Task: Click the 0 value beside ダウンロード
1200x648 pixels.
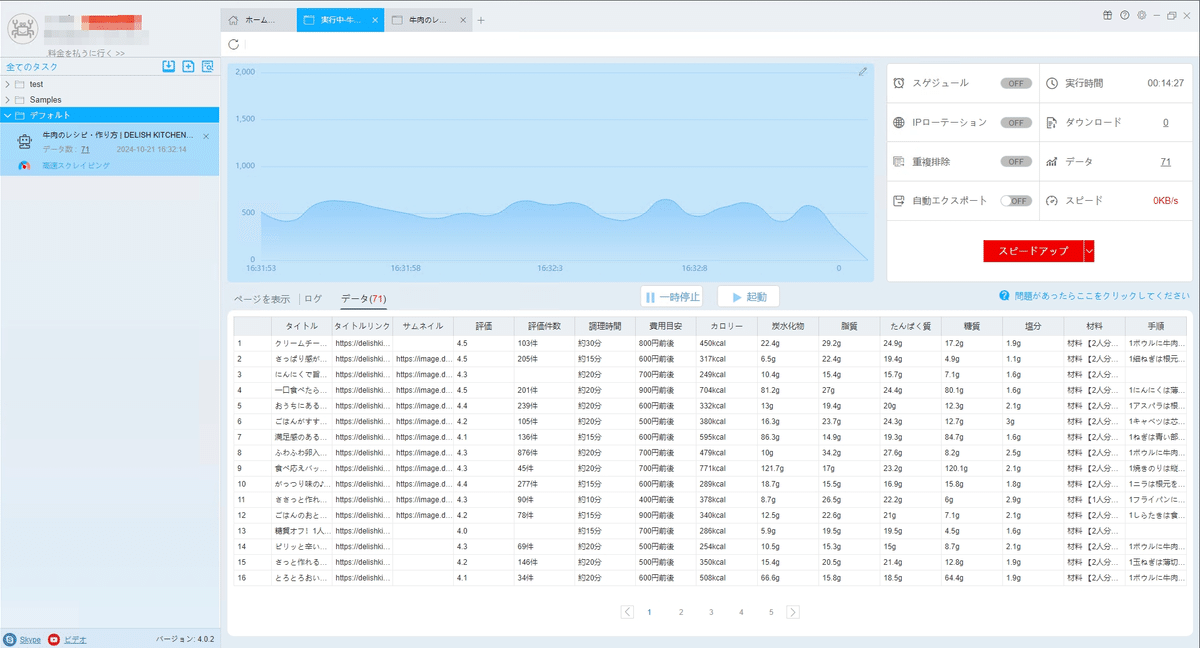Action: coord(1165,122)
